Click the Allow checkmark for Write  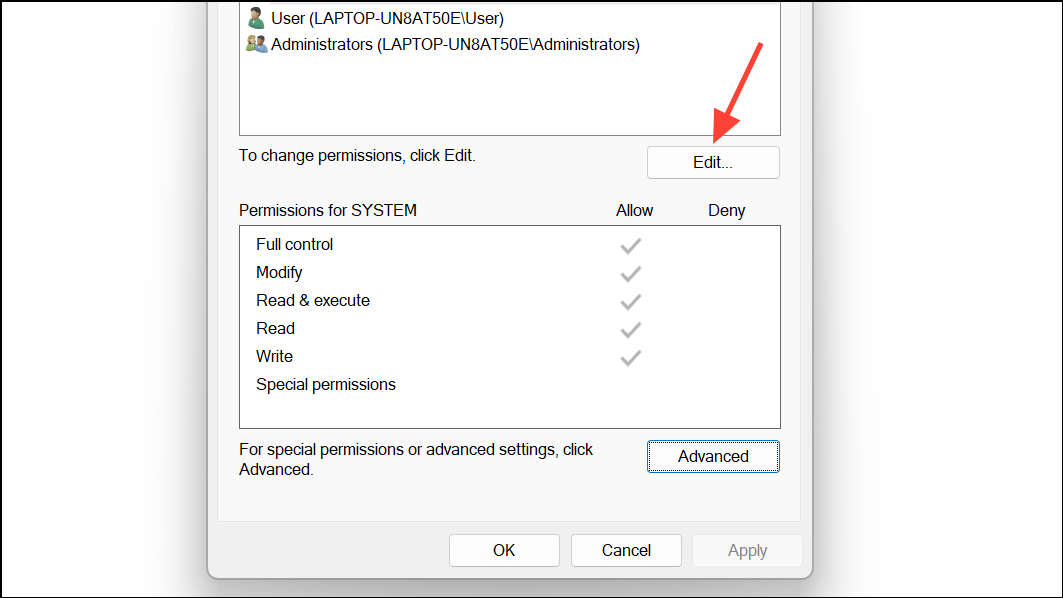click(x=630, y=357)
